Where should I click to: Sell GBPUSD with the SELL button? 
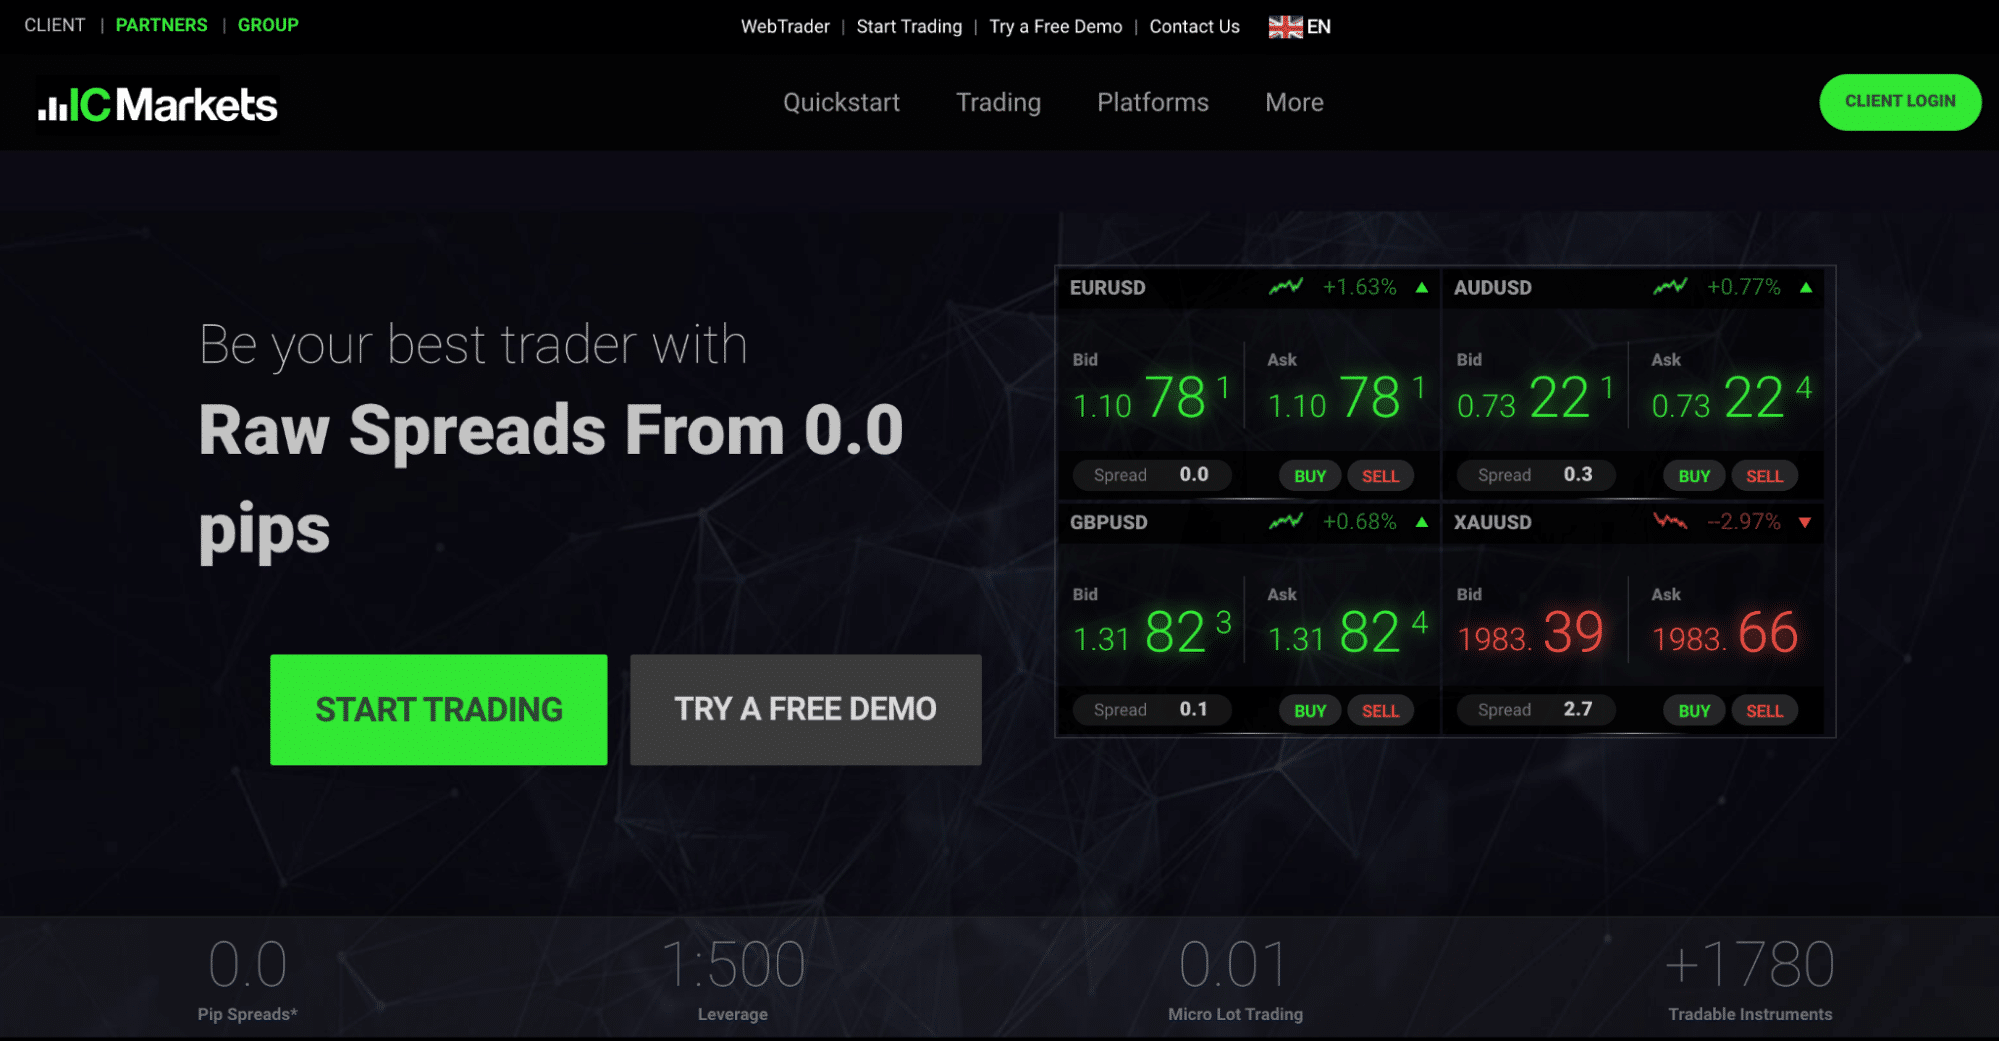tap(1380, 711)
